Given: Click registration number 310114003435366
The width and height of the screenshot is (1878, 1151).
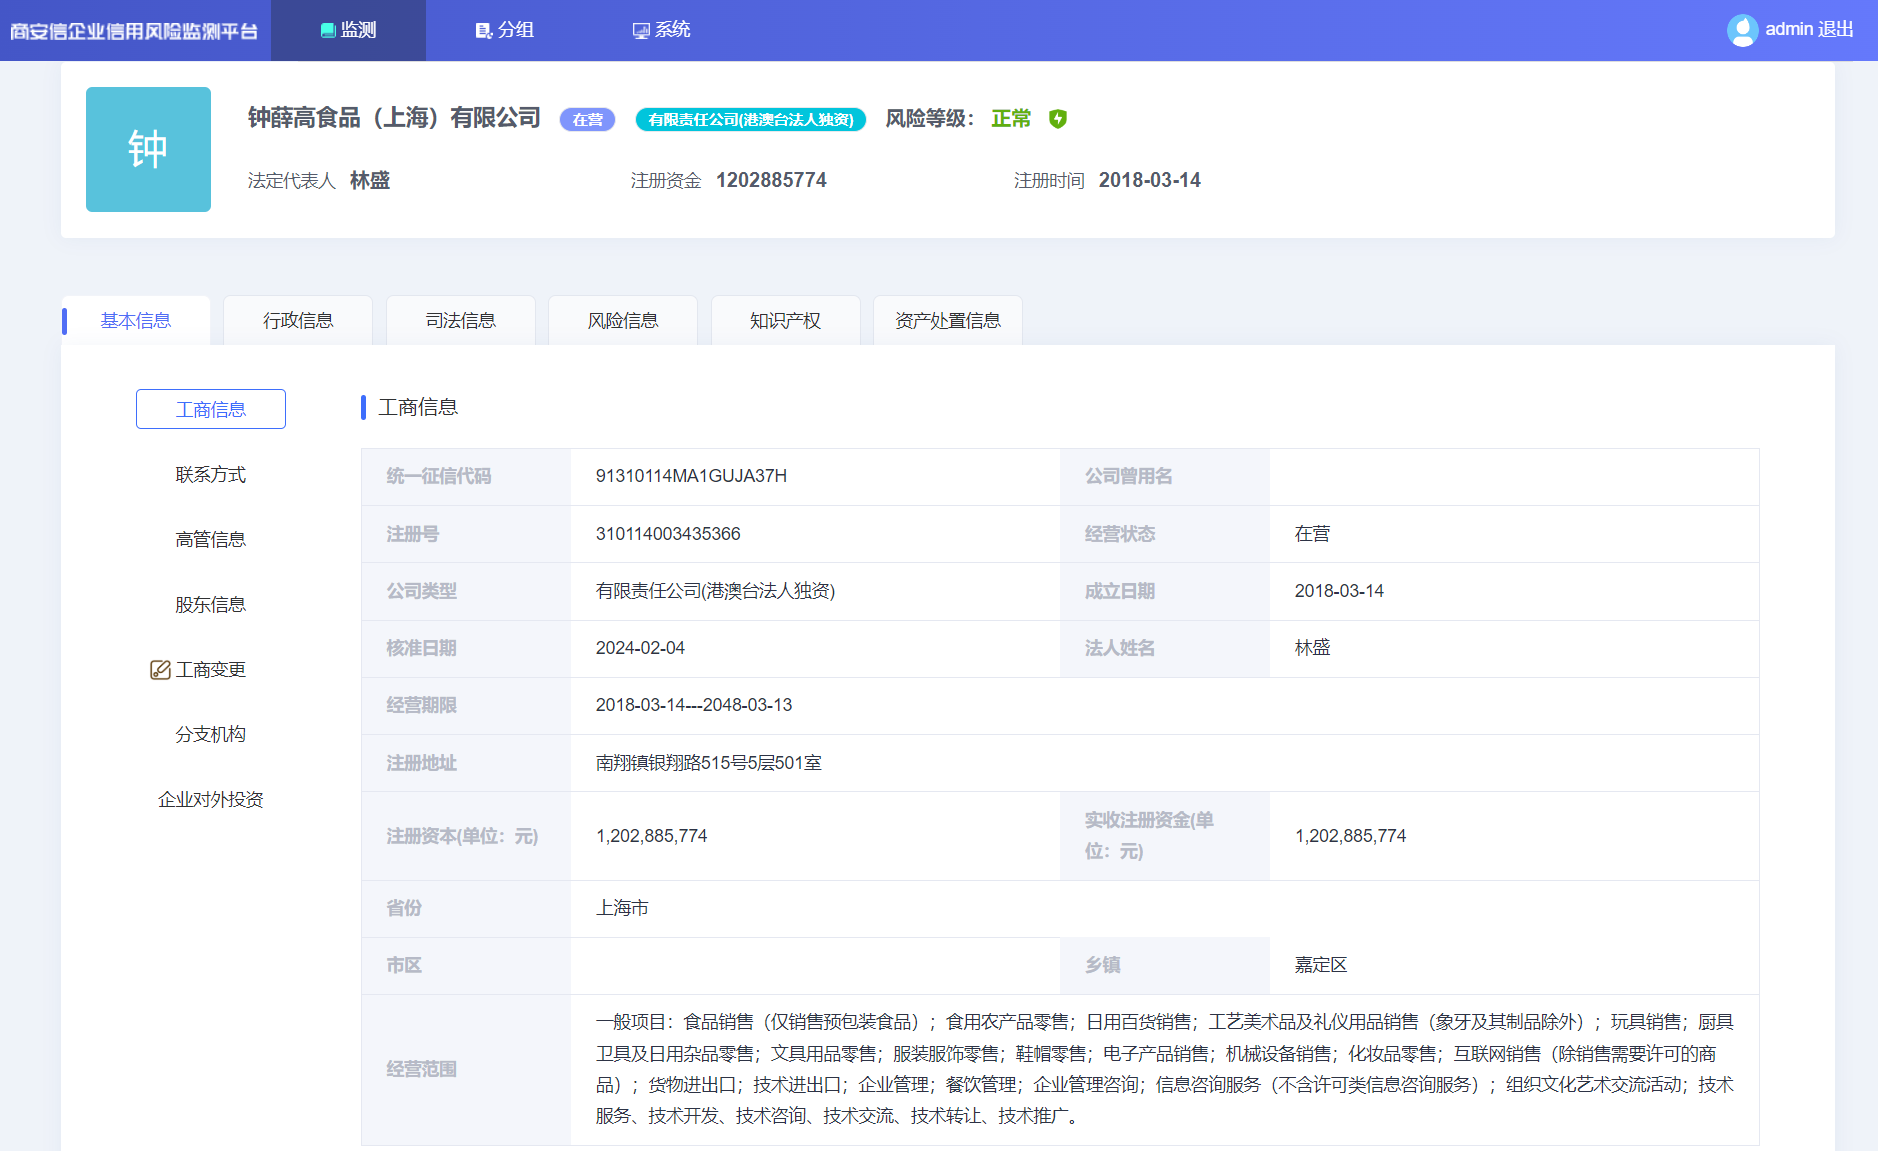Looking at the screenshot, I should coord(668,534).
